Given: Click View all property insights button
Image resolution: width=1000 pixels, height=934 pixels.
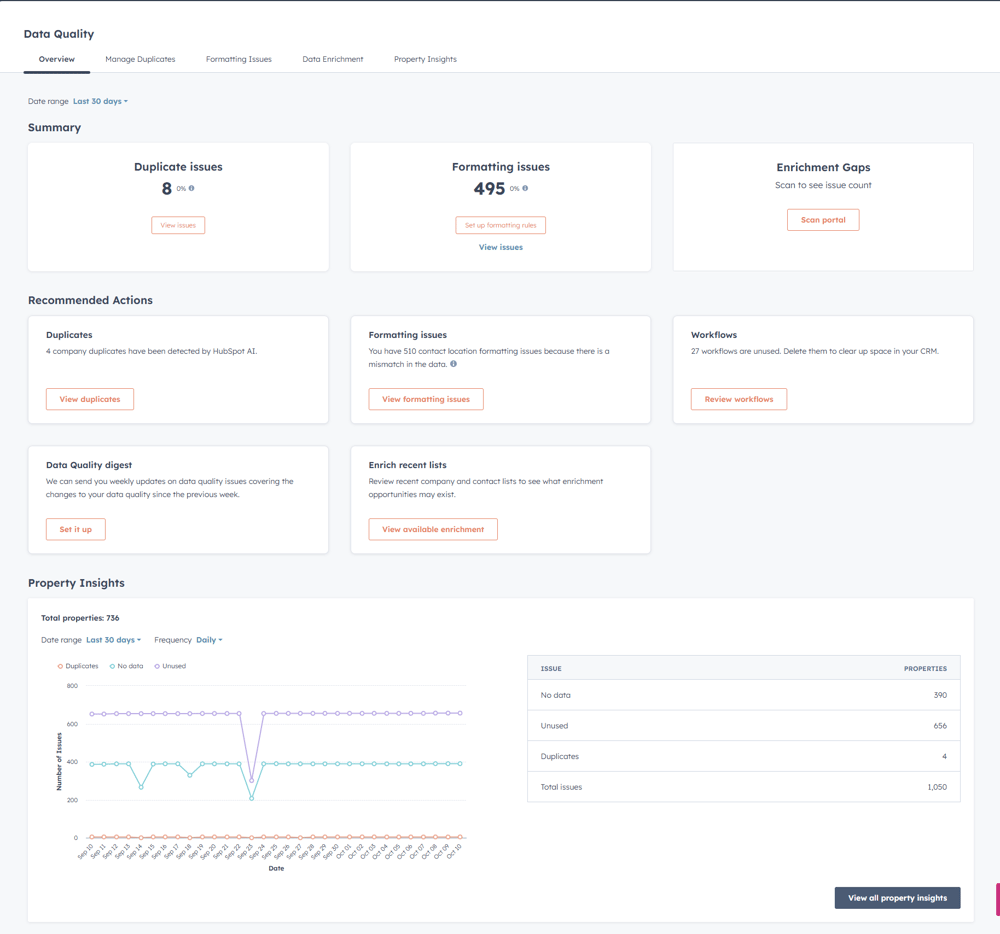Looking at the screenshot, I should click(x=897, y=898).
